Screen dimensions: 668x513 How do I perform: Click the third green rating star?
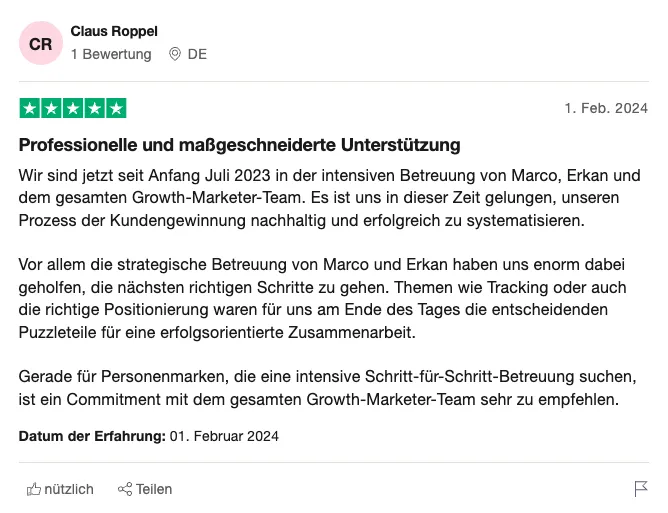(73, 108)
